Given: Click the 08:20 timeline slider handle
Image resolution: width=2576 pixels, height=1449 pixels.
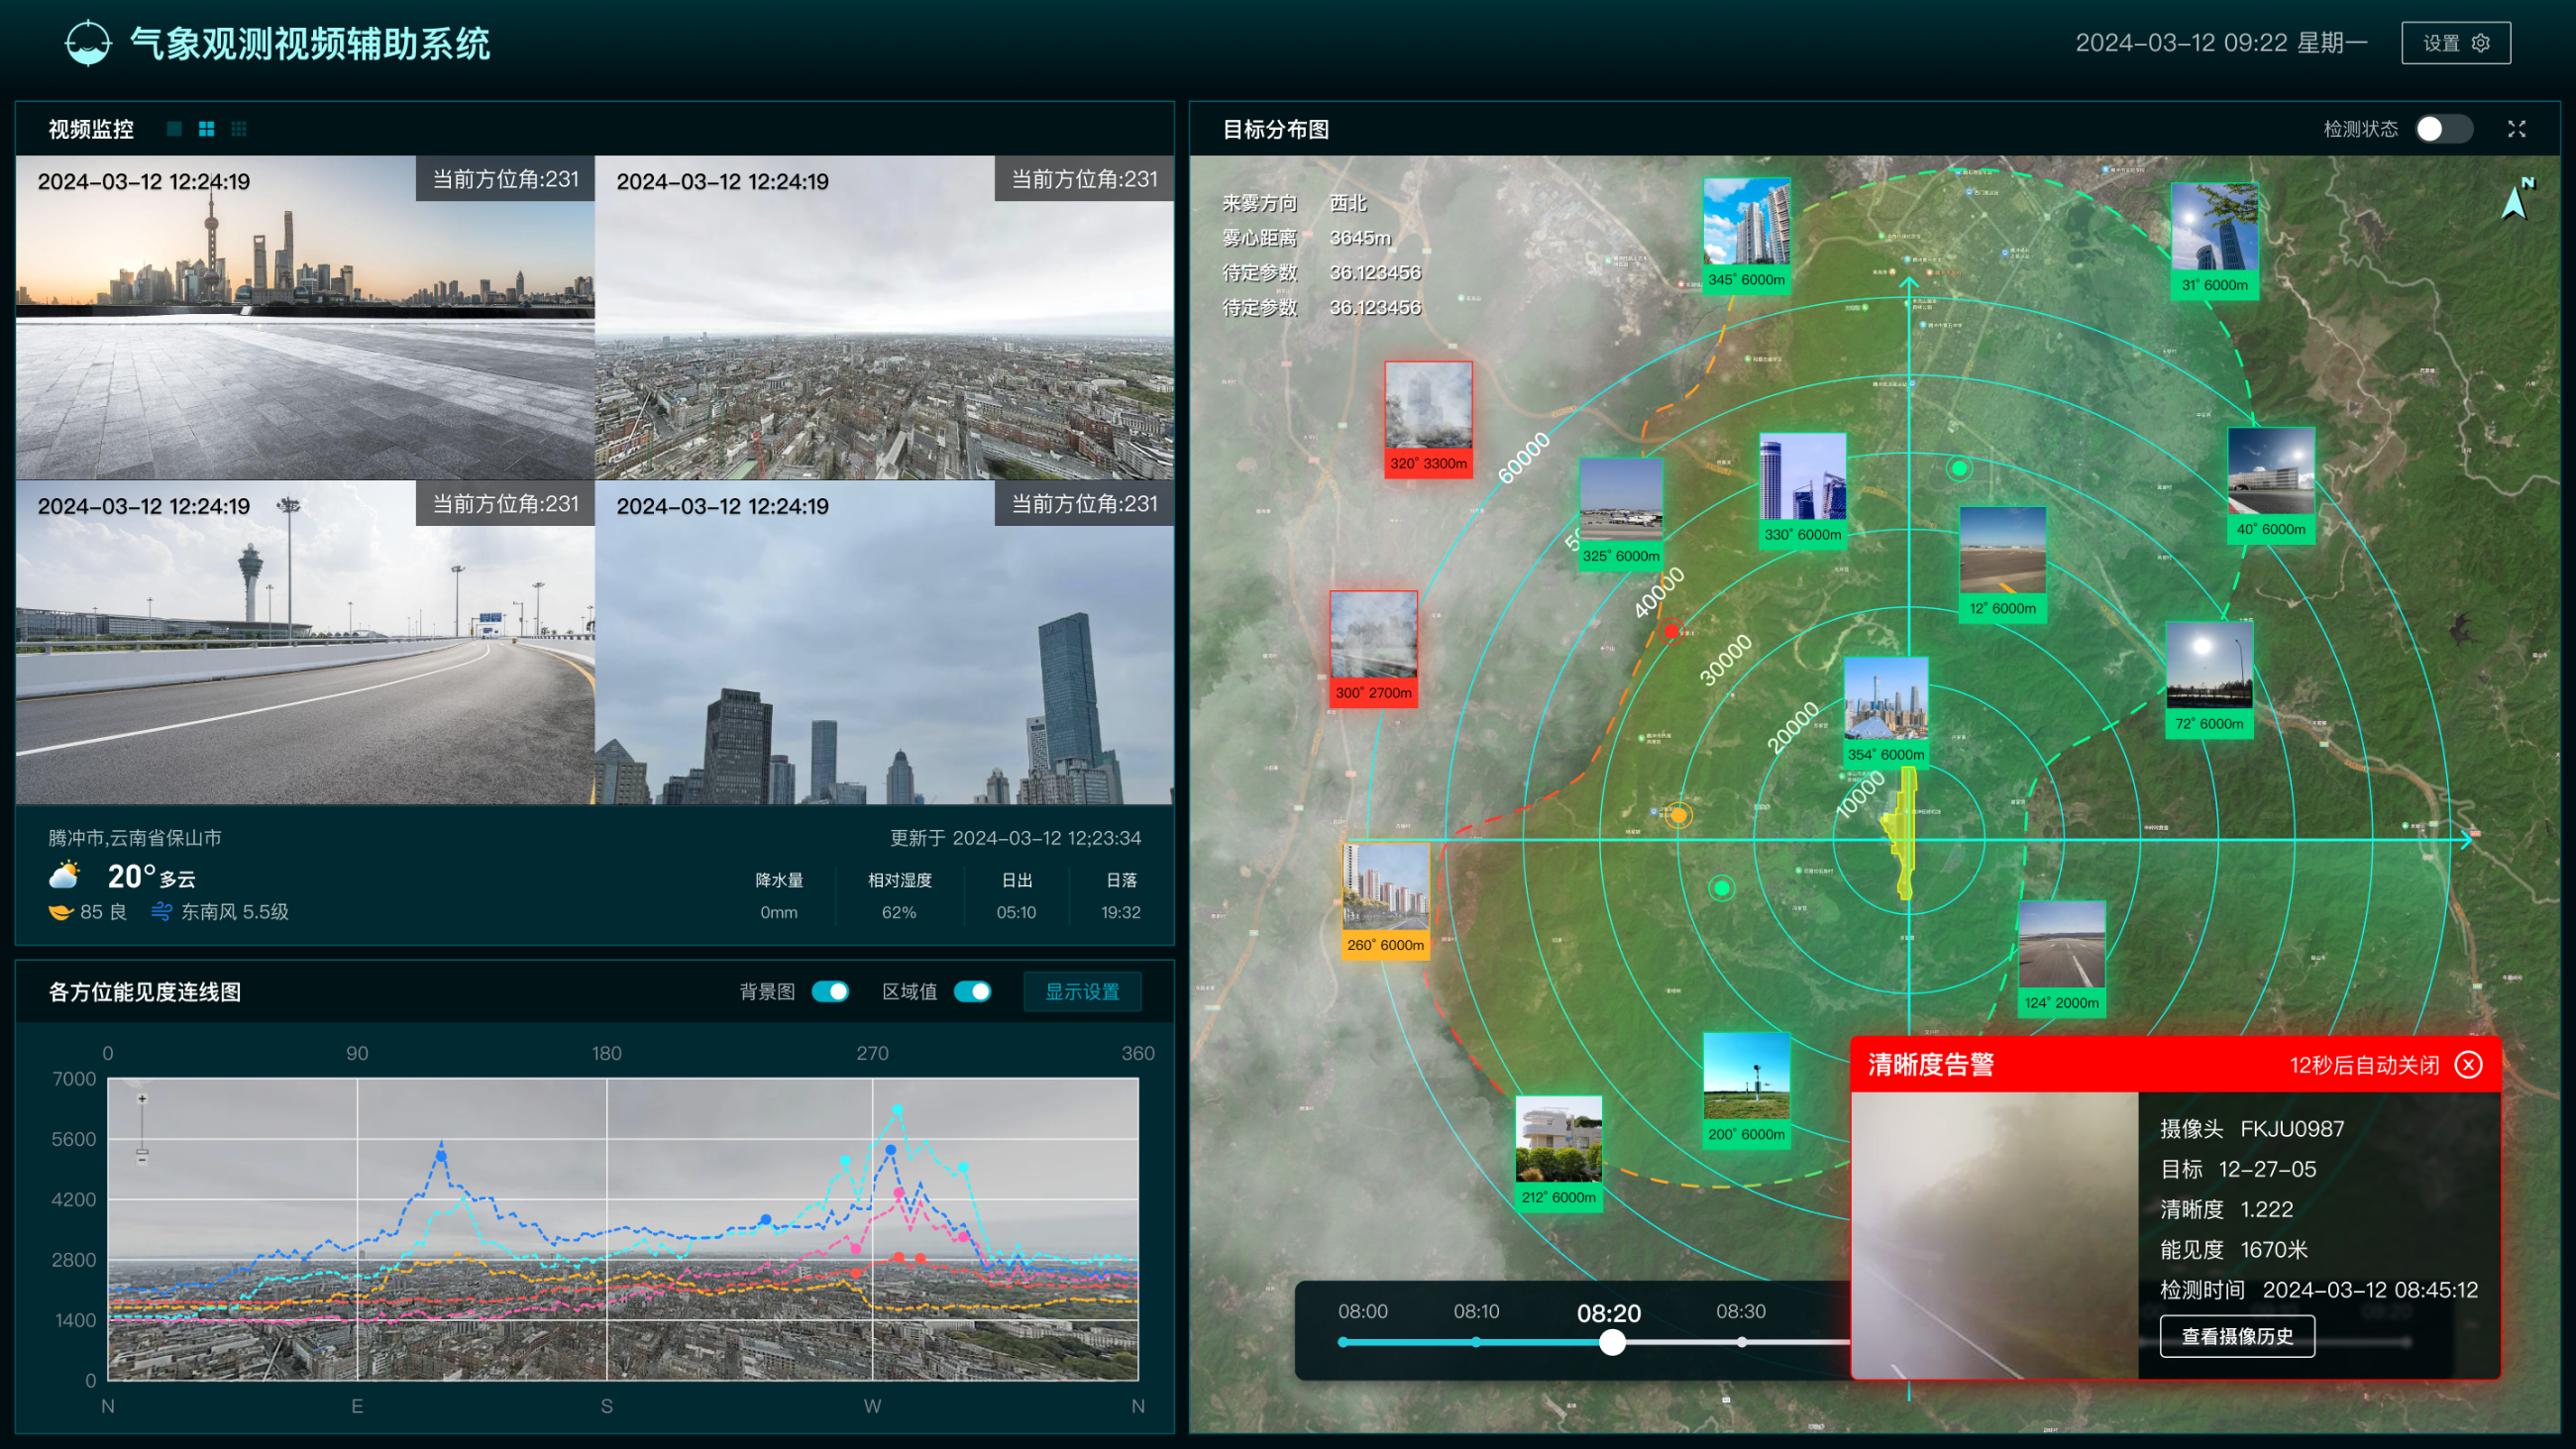Looking at the screenshot, I should click(x=1611, y=1342).
